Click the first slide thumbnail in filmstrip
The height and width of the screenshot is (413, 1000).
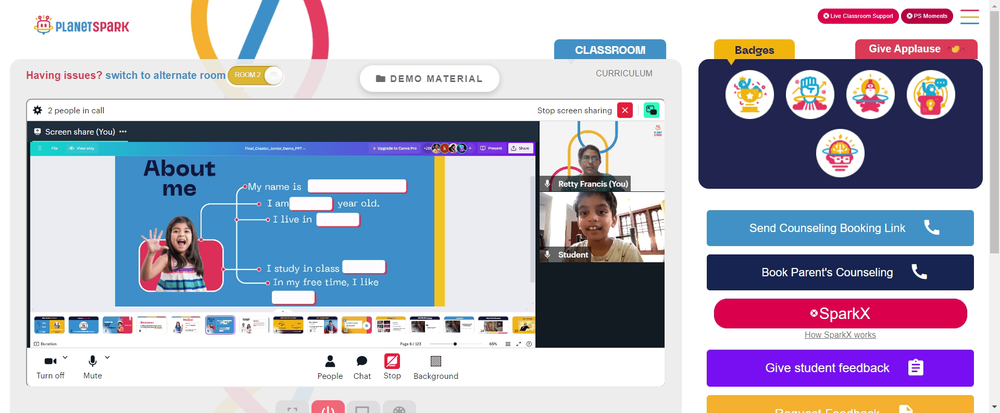[x=49, y=325]
